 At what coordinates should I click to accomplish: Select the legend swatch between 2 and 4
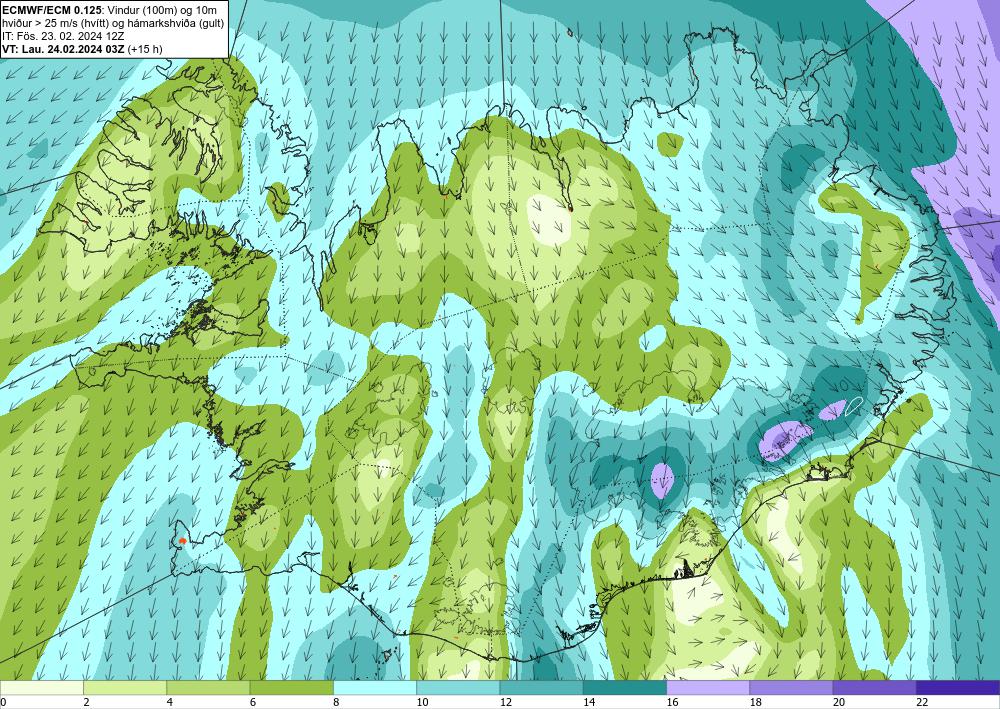click(124, 687)
